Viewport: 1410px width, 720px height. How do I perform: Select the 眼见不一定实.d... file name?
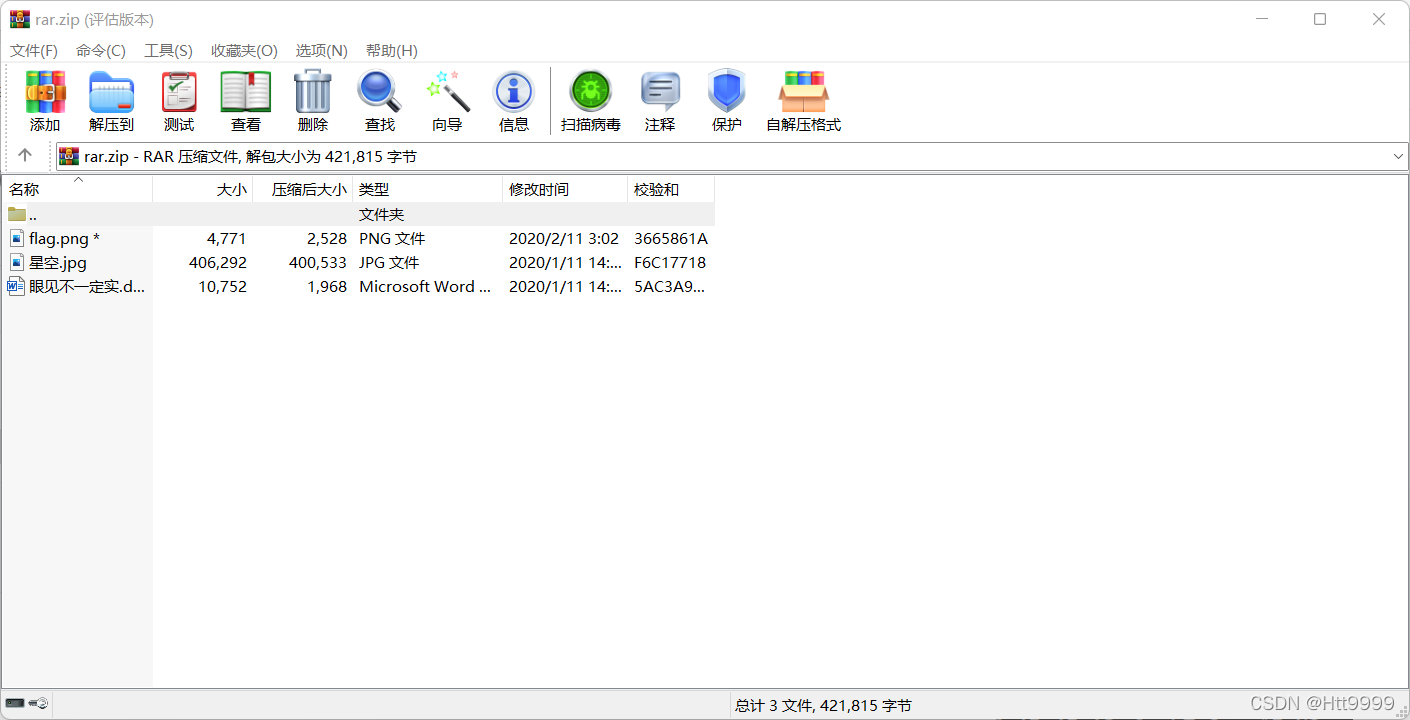[87, 286]
